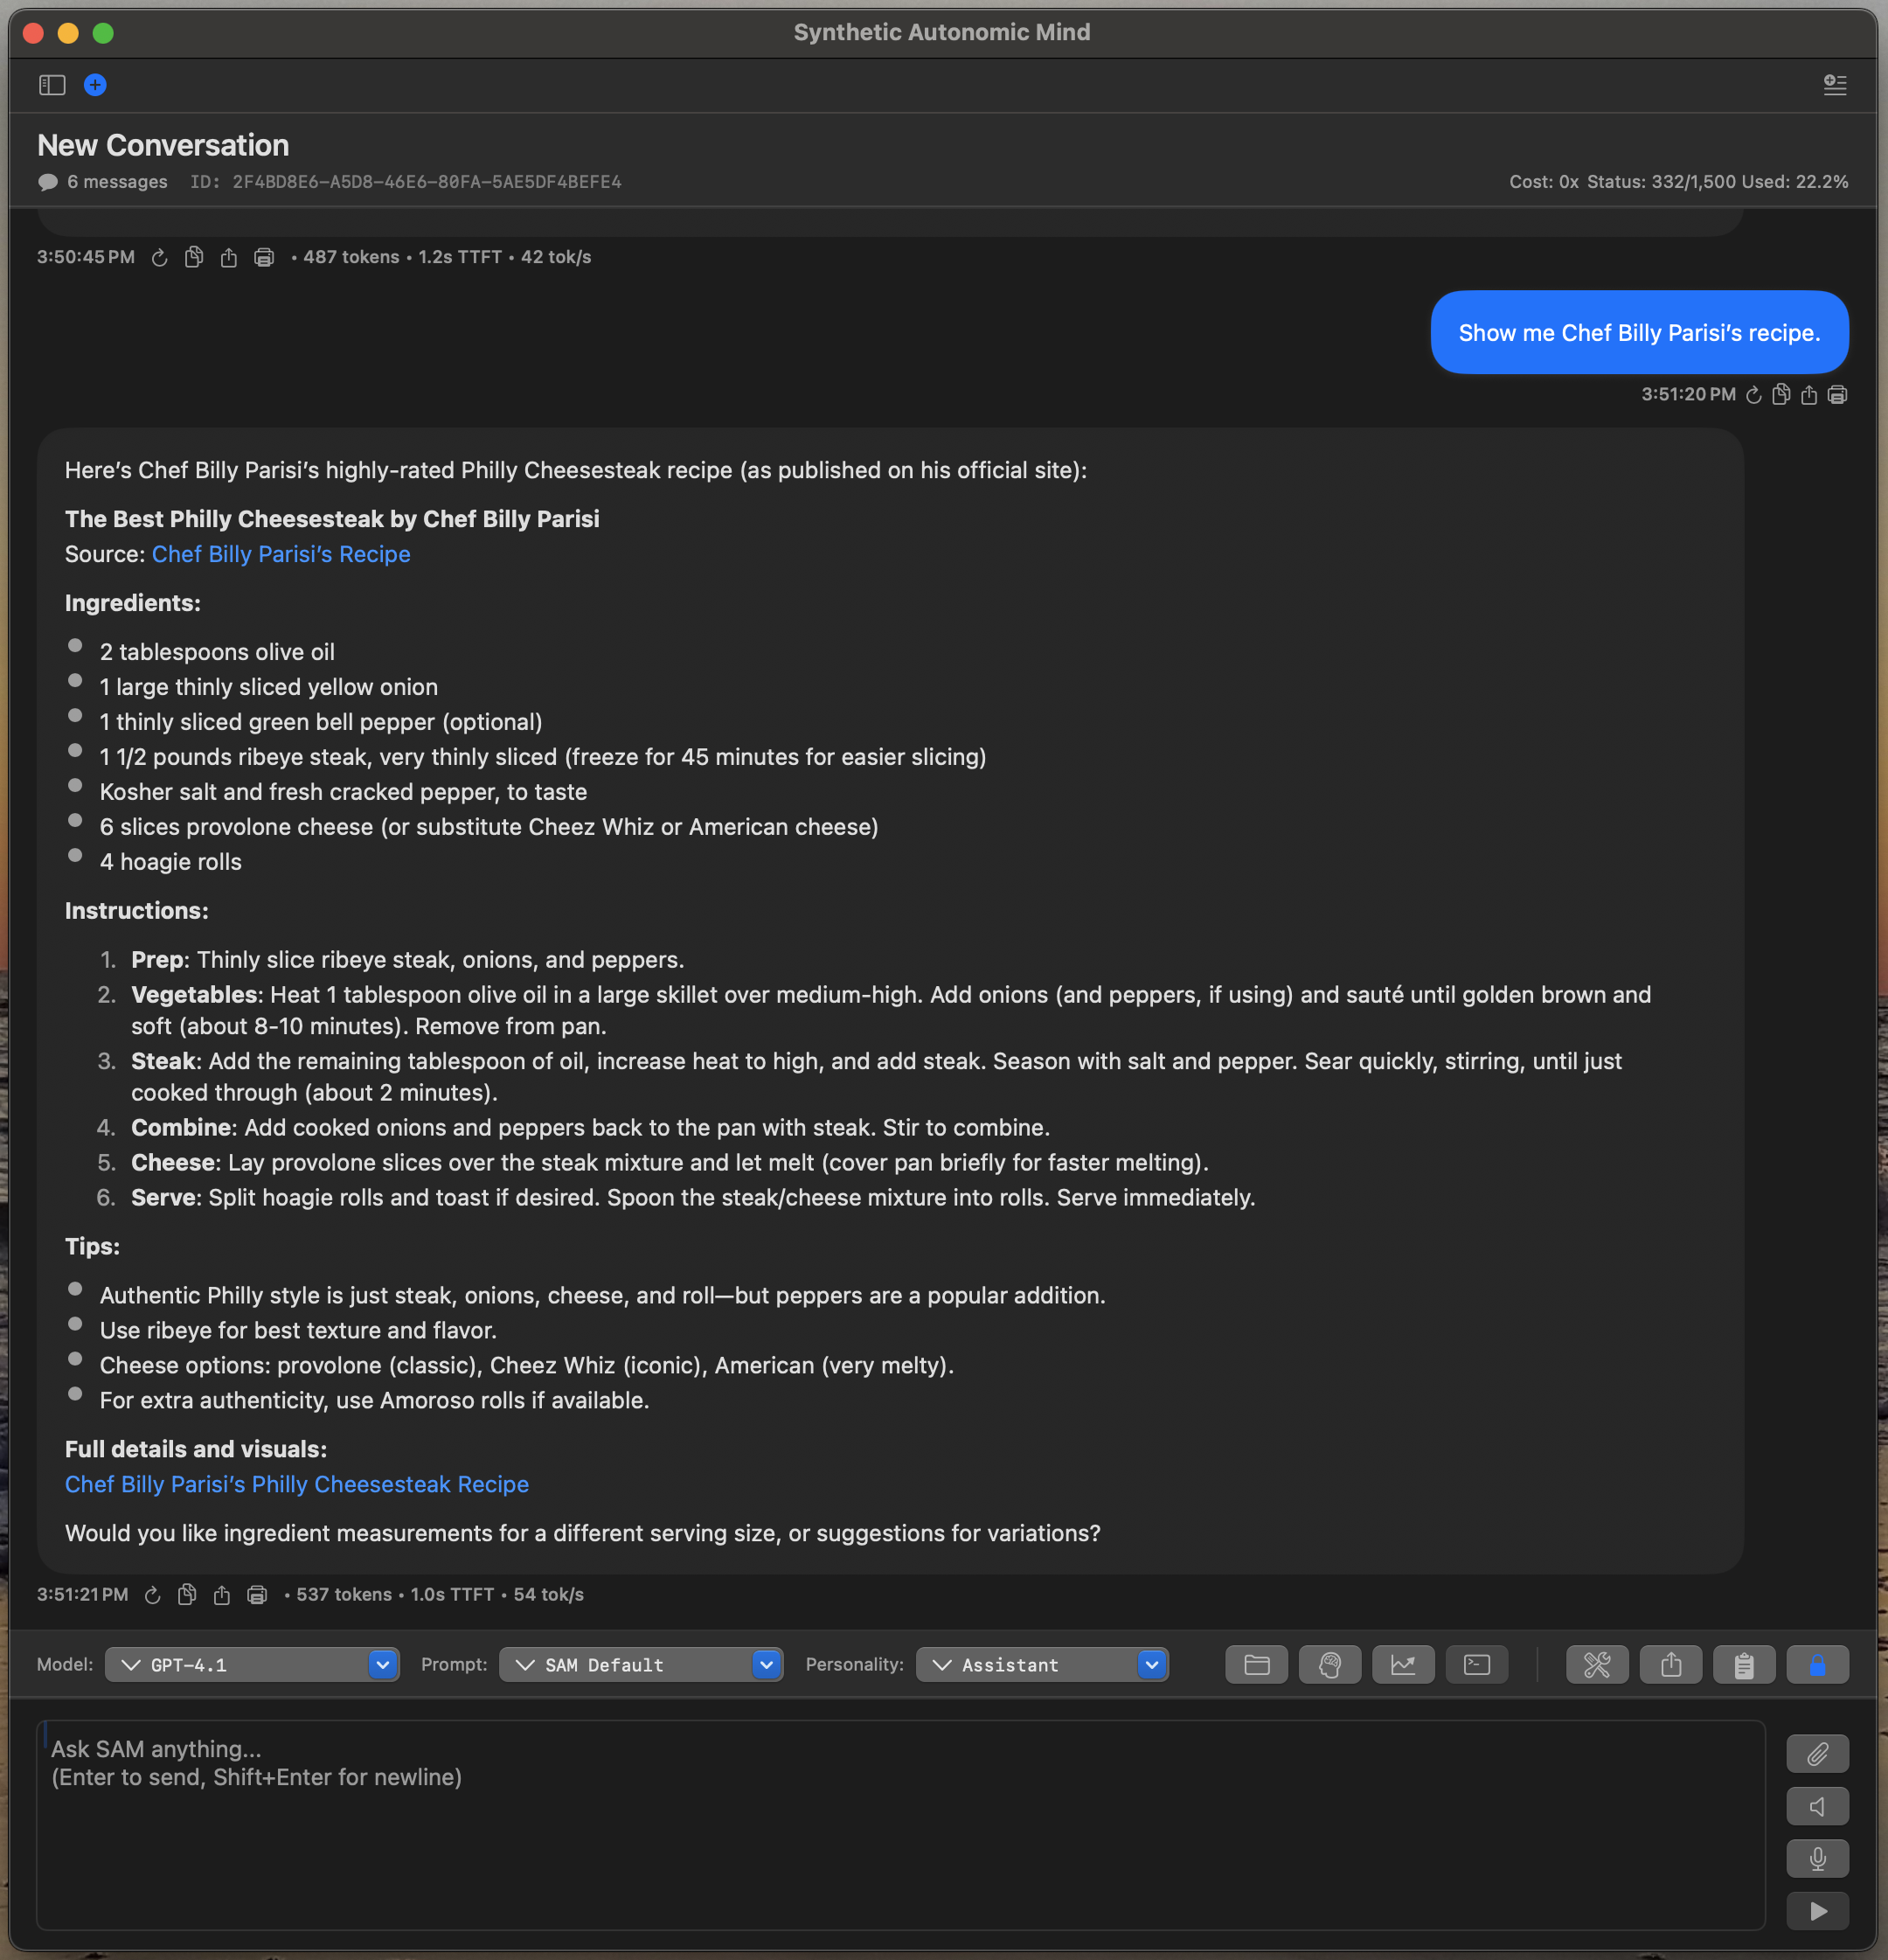This screenshot has height=1960, width=1888.
Task: Open the performance chart panel
Action: point(1403,1664)
